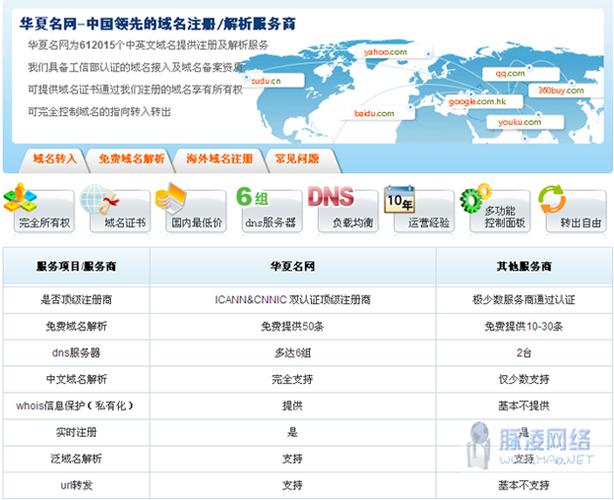Click the whois信息保护 row label

pyautogui.click(x=75, y=406)
